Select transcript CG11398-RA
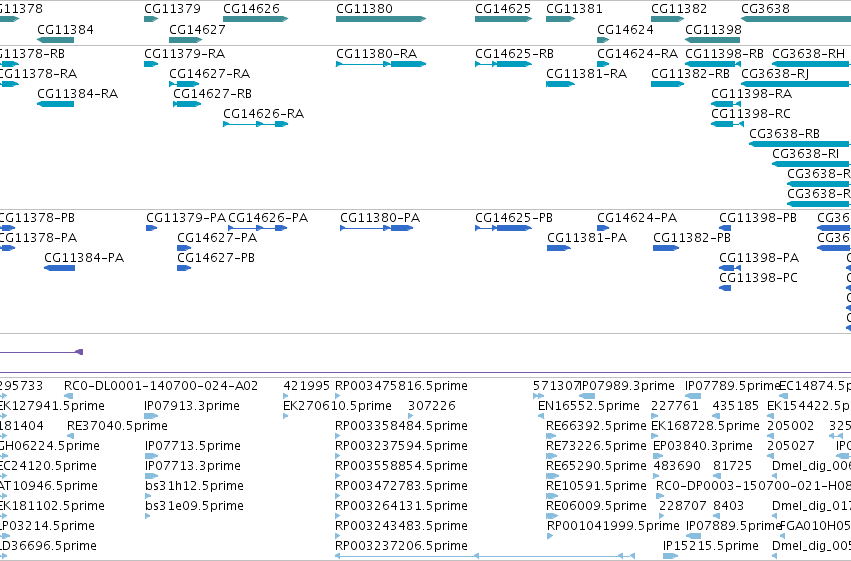Screen dimensions: 851x561 click(x=726, y=104)
